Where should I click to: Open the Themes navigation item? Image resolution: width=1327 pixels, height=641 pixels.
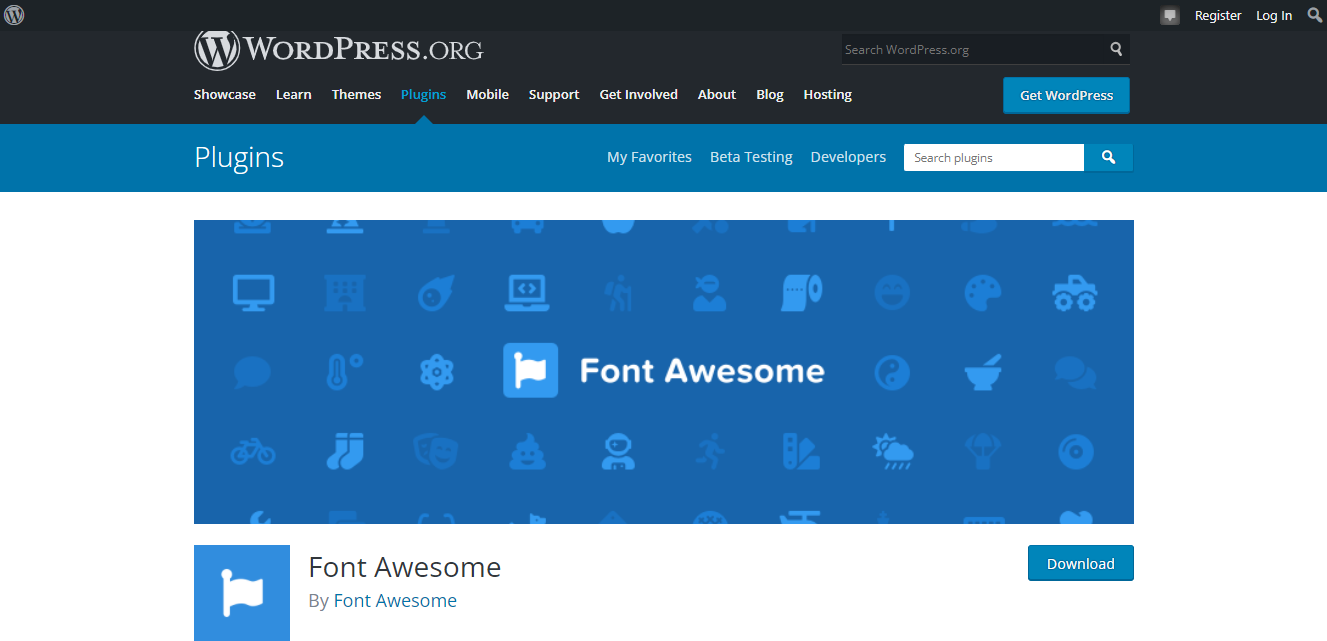point(357,94)
